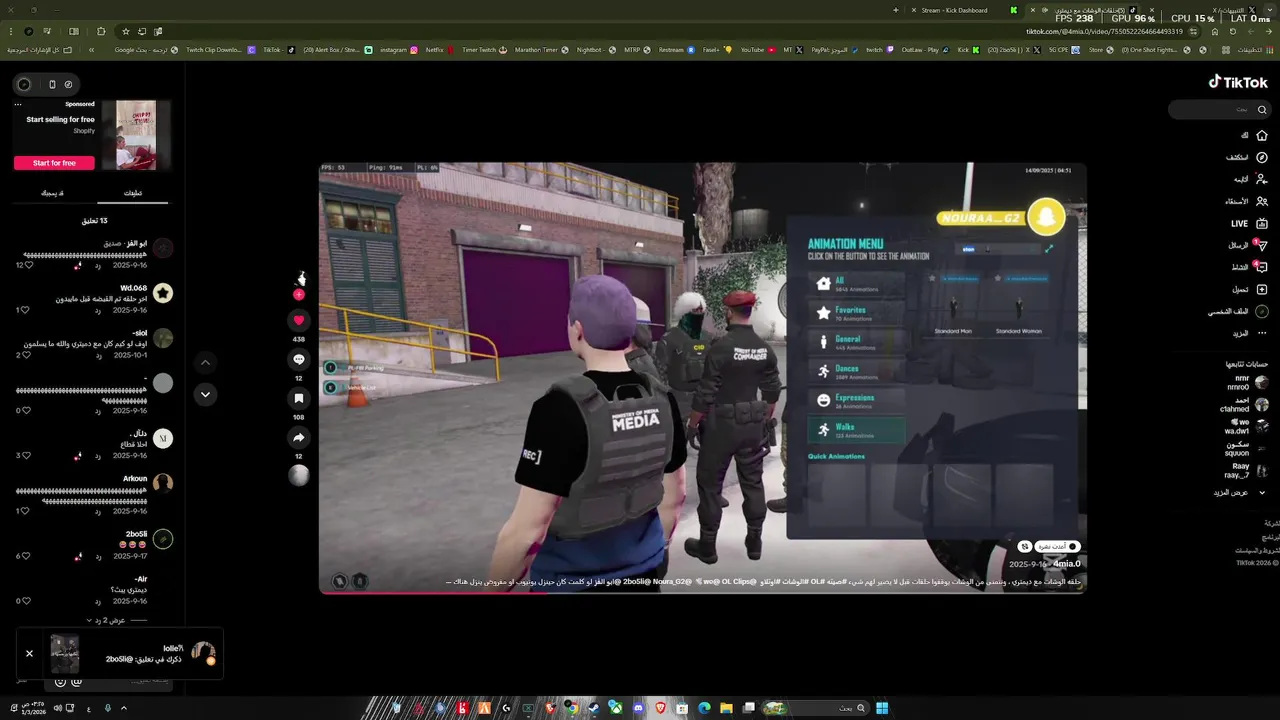This screenshot has height=720, width=1280.
Task: Insert a mention with the @ icon
Action: [77, 681]
